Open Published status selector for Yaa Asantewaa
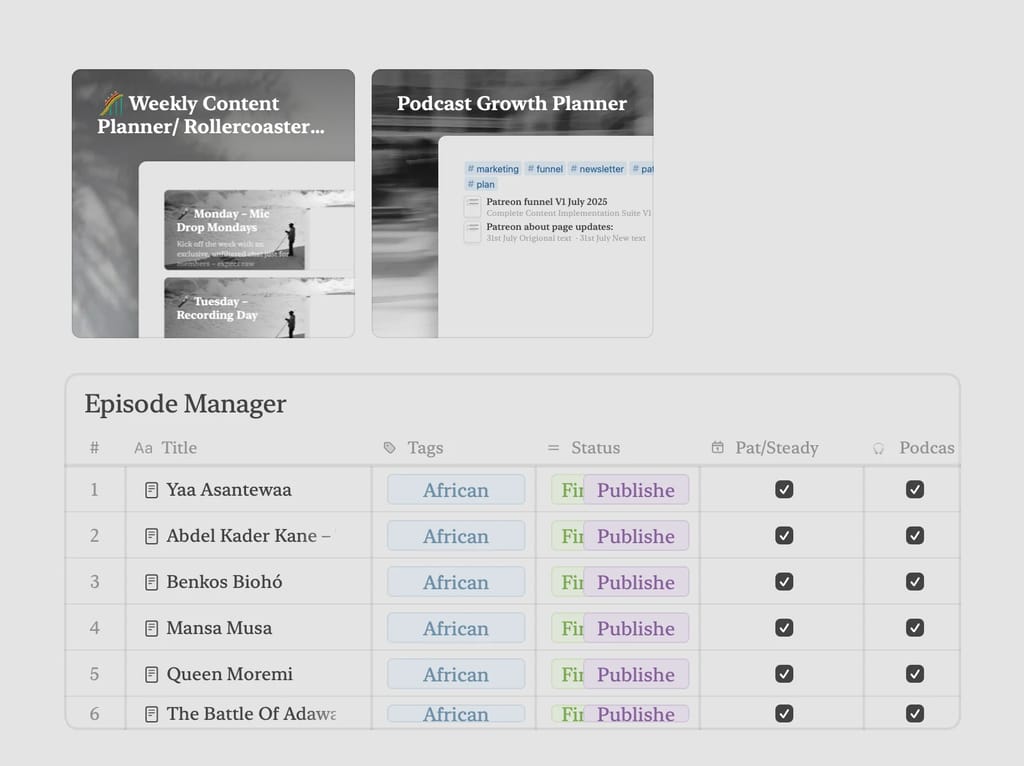Screen dimensions: 1024x766 pyautogui.click(x=636, y=490)
